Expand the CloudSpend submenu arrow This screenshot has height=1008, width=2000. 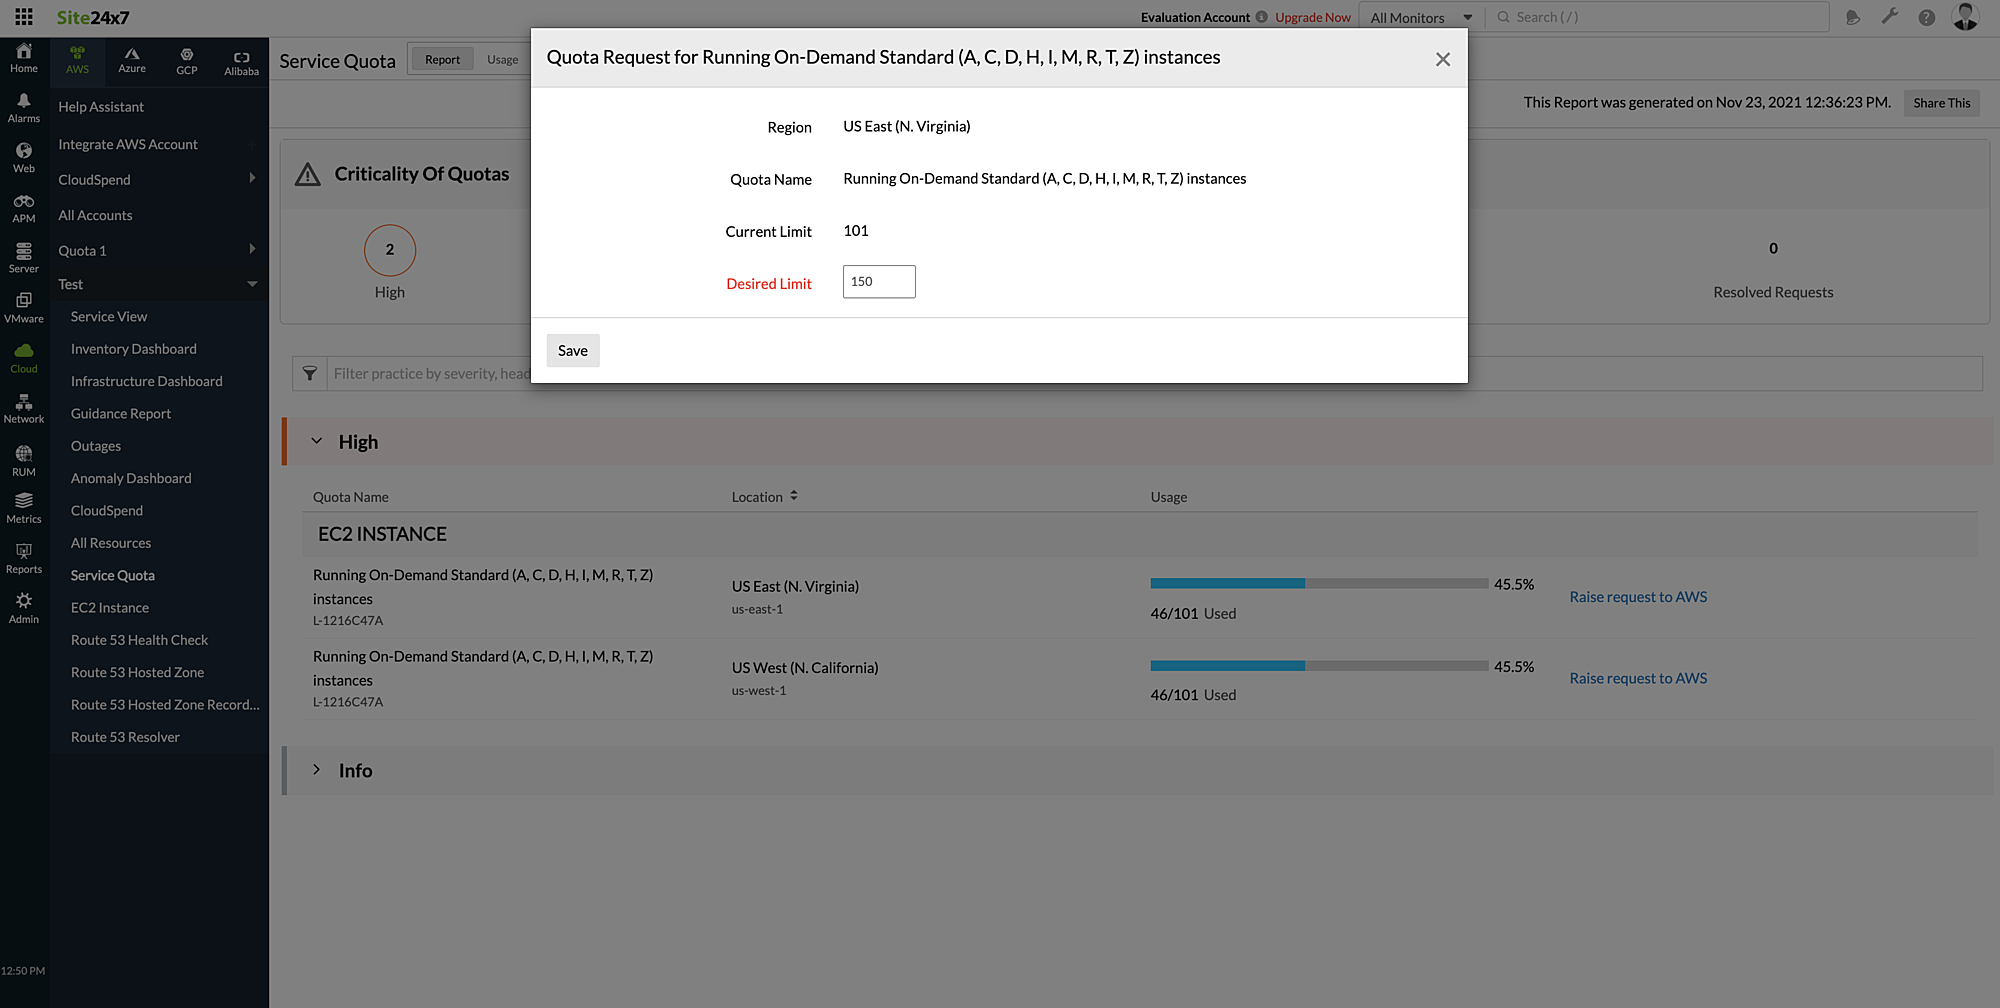coord(252,179)
